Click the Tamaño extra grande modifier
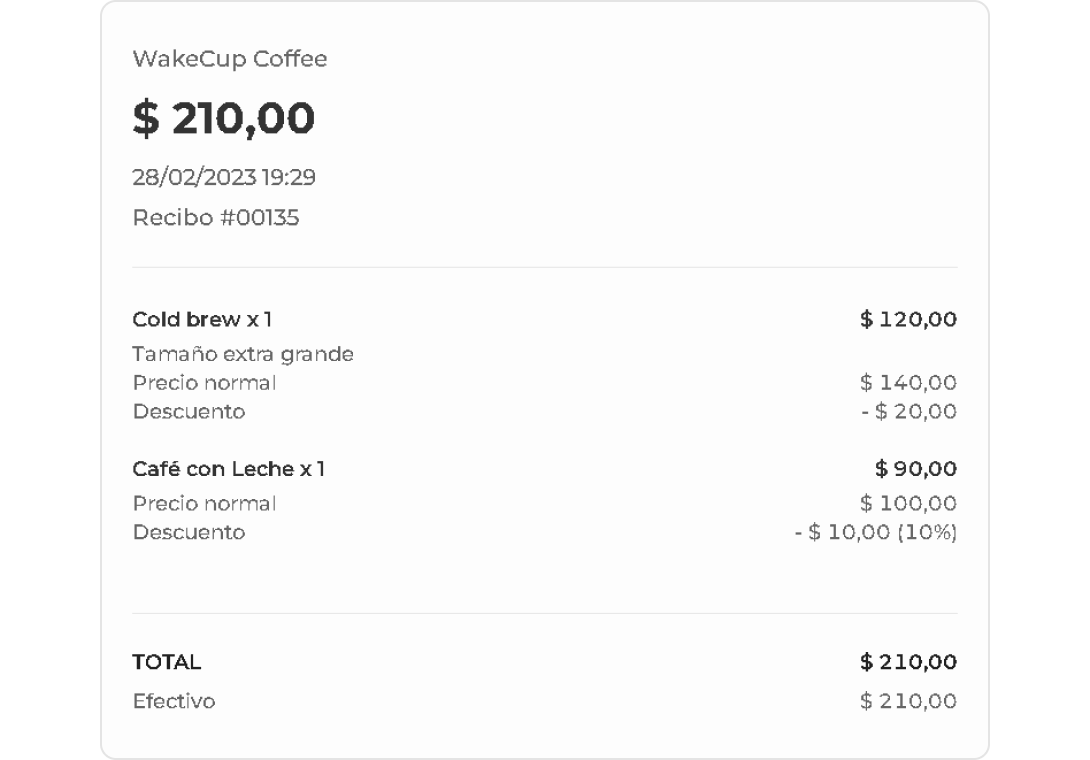The image size is (1090, 760). (243, 354)
